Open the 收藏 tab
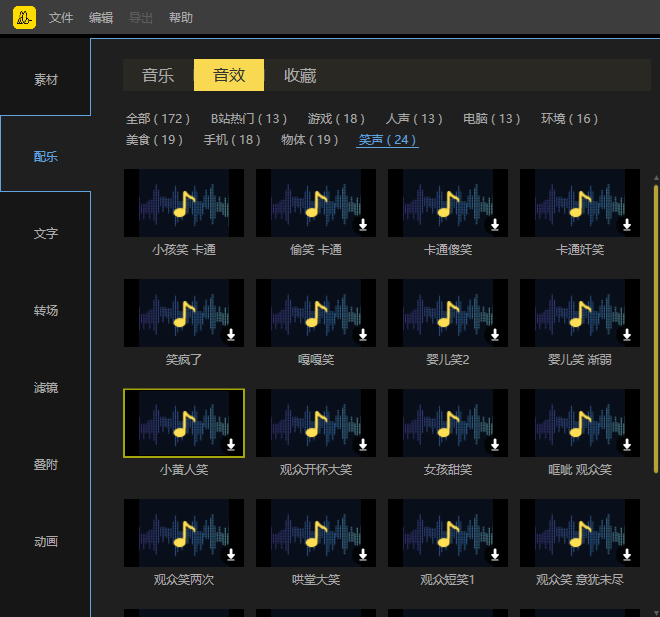The height and width of the screenshot is (617, 660). pyautogui.click(x=300, y=75)
